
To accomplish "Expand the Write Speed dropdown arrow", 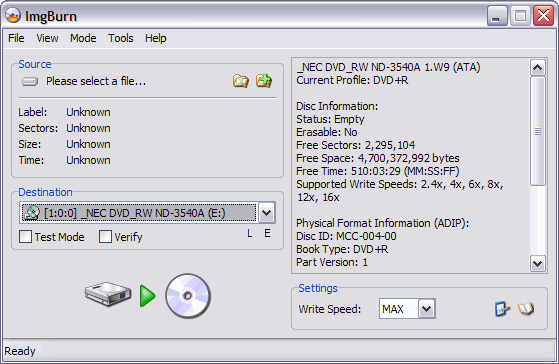I will (x=426, y=309).
